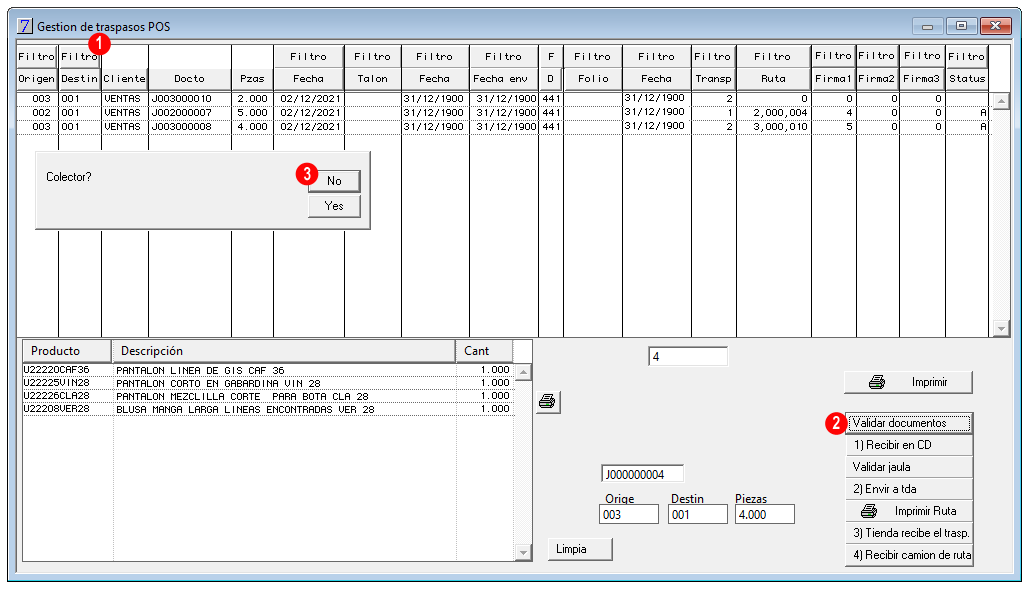Screen dimensions: 1028x590
Task: Click Filtro button above Folio column
Action: (593, 56)
